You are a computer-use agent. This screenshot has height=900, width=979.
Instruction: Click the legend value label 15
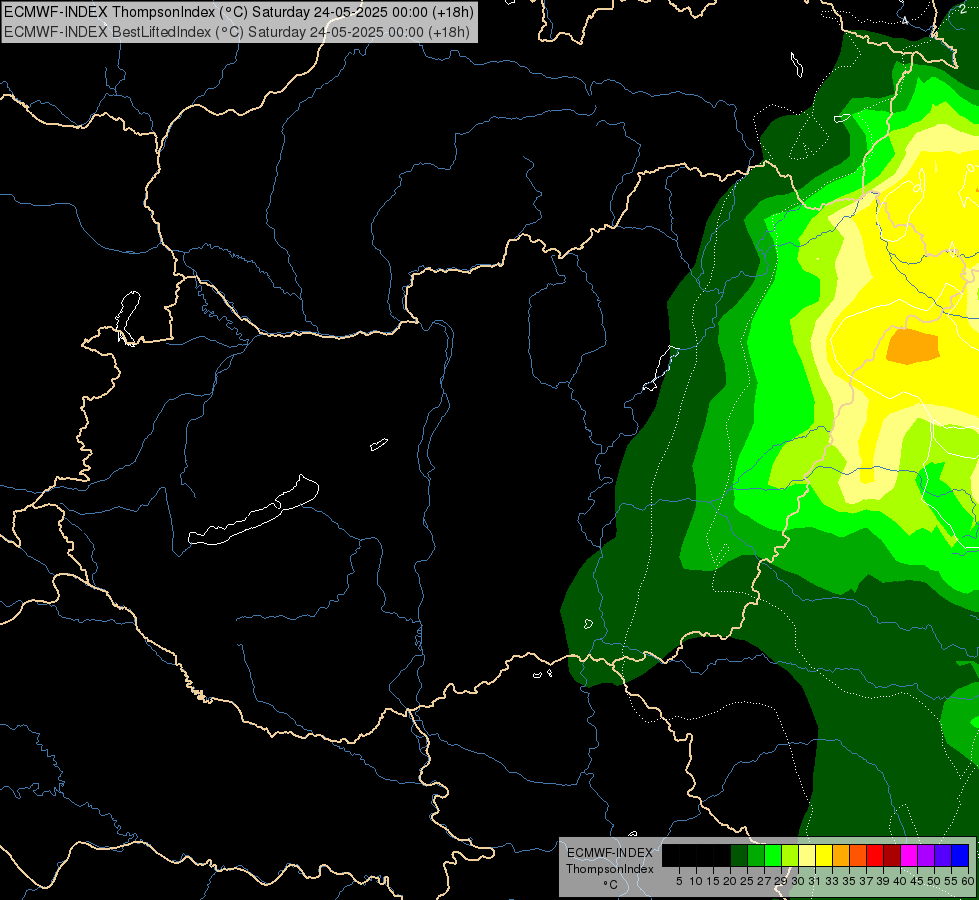[713, 881]
